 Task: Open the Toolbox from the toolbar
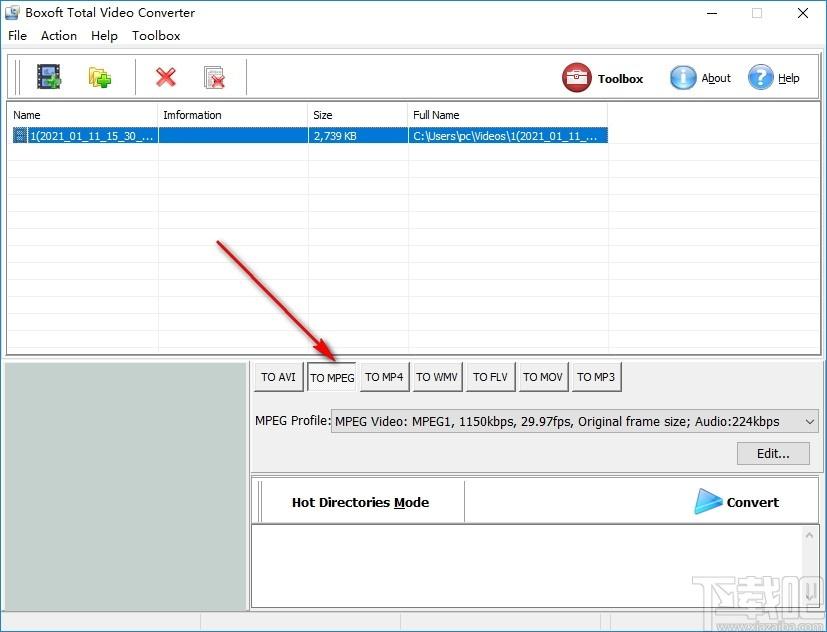click(603, 78)
